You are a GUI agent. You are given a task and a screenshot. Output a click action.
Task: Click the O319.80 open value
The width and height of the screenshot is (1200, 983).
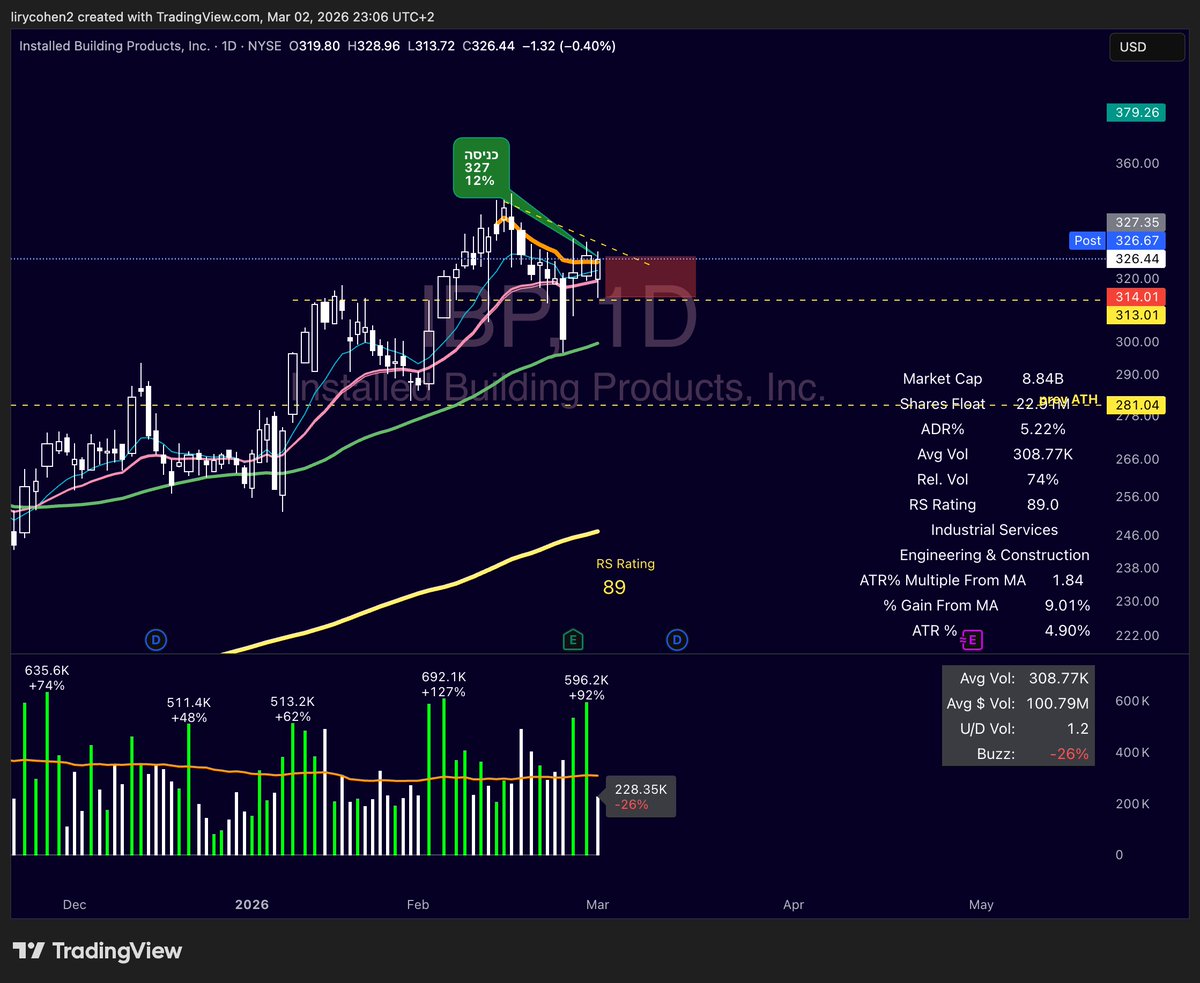314,46
